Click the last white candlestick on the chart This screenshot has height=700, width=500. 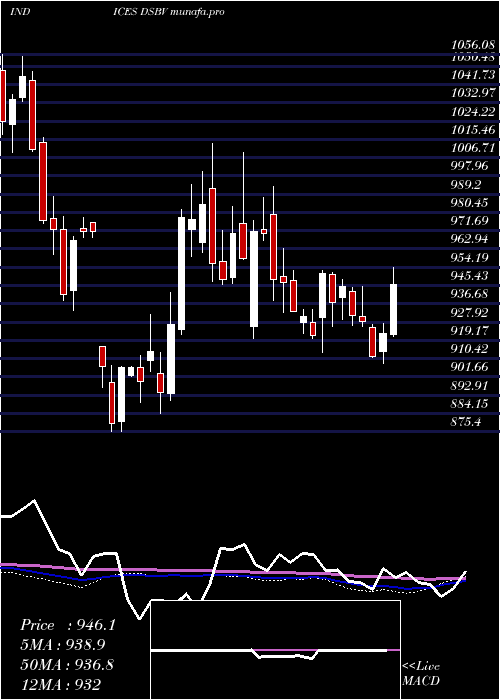393,309
